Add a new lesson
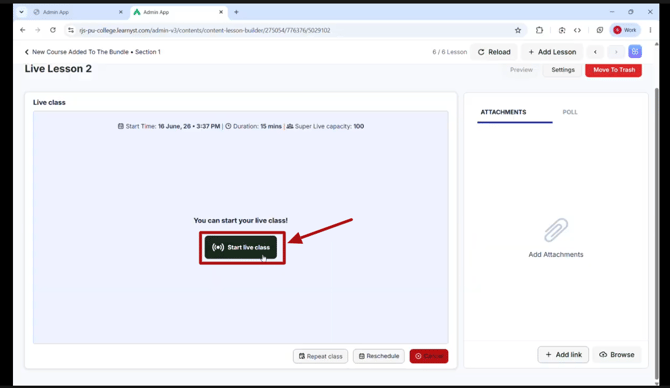 pos(552,52)
